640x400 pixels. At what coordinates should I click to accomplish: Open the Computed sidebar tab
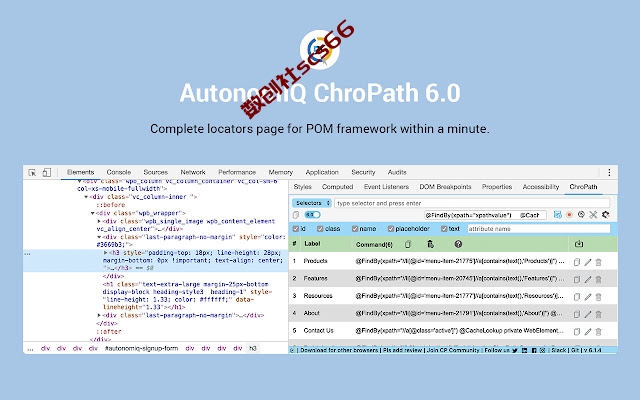[x=338, y=187]
